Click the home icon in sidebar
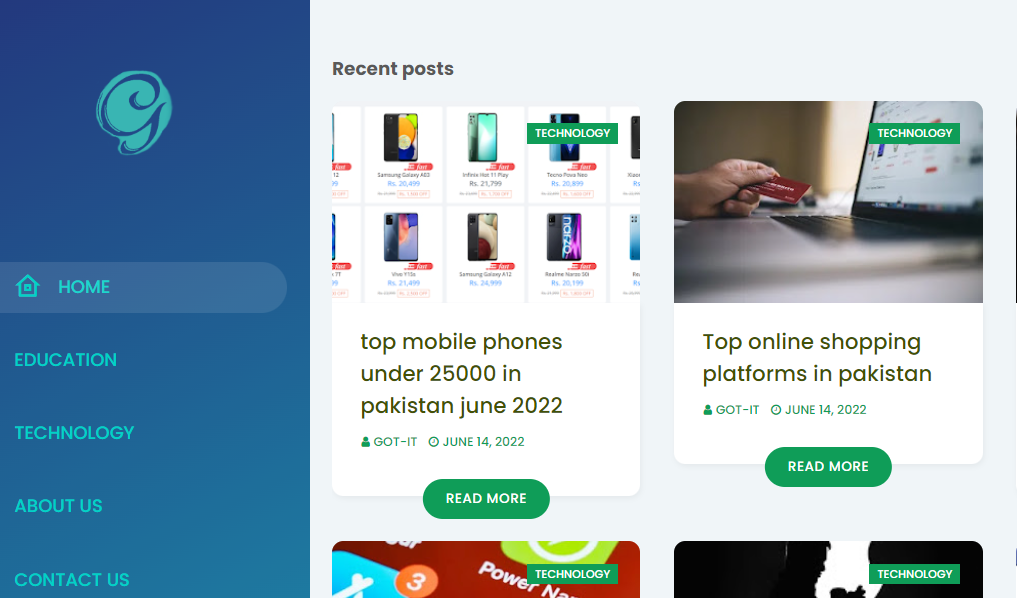The width and height of the screenshot is (1017, 598). pos(28,286)
